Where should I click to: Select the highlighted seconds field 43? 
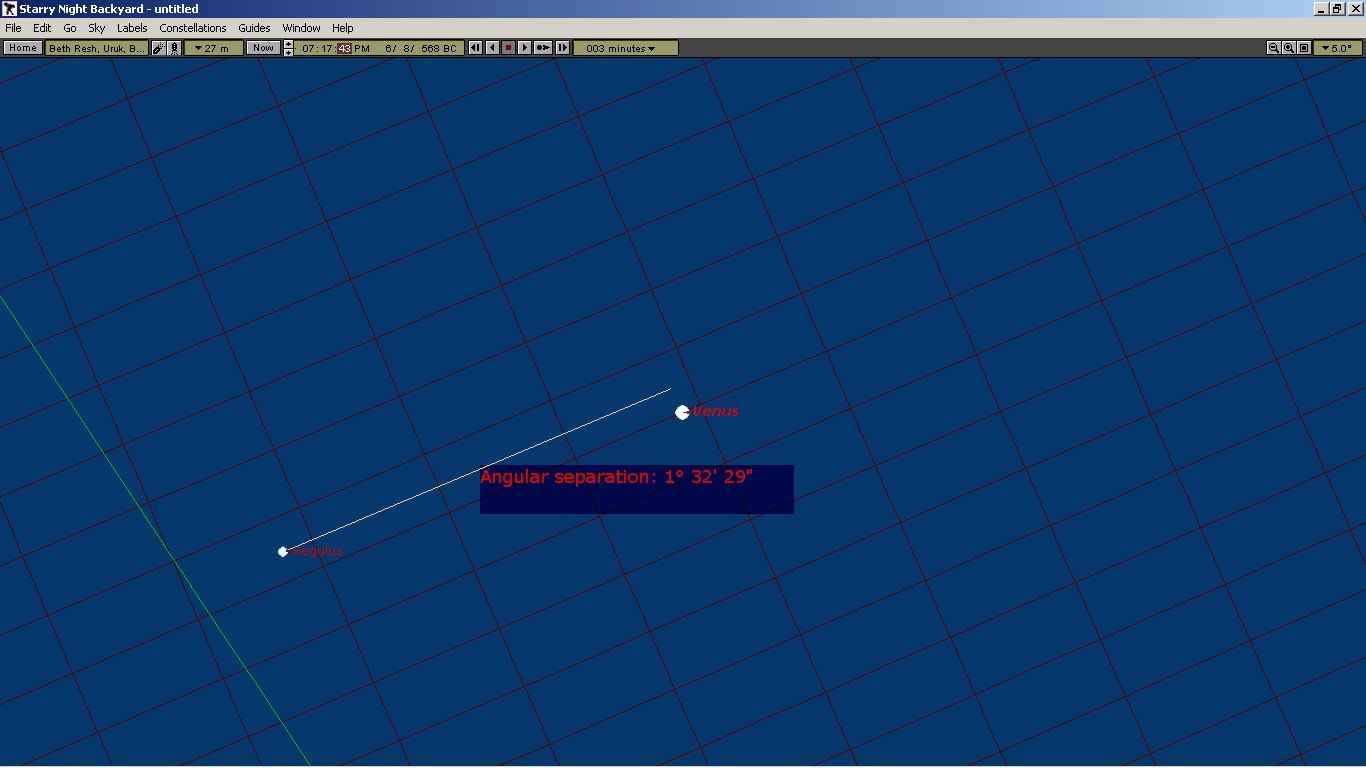pyautogui.click(x=344, y=48)
